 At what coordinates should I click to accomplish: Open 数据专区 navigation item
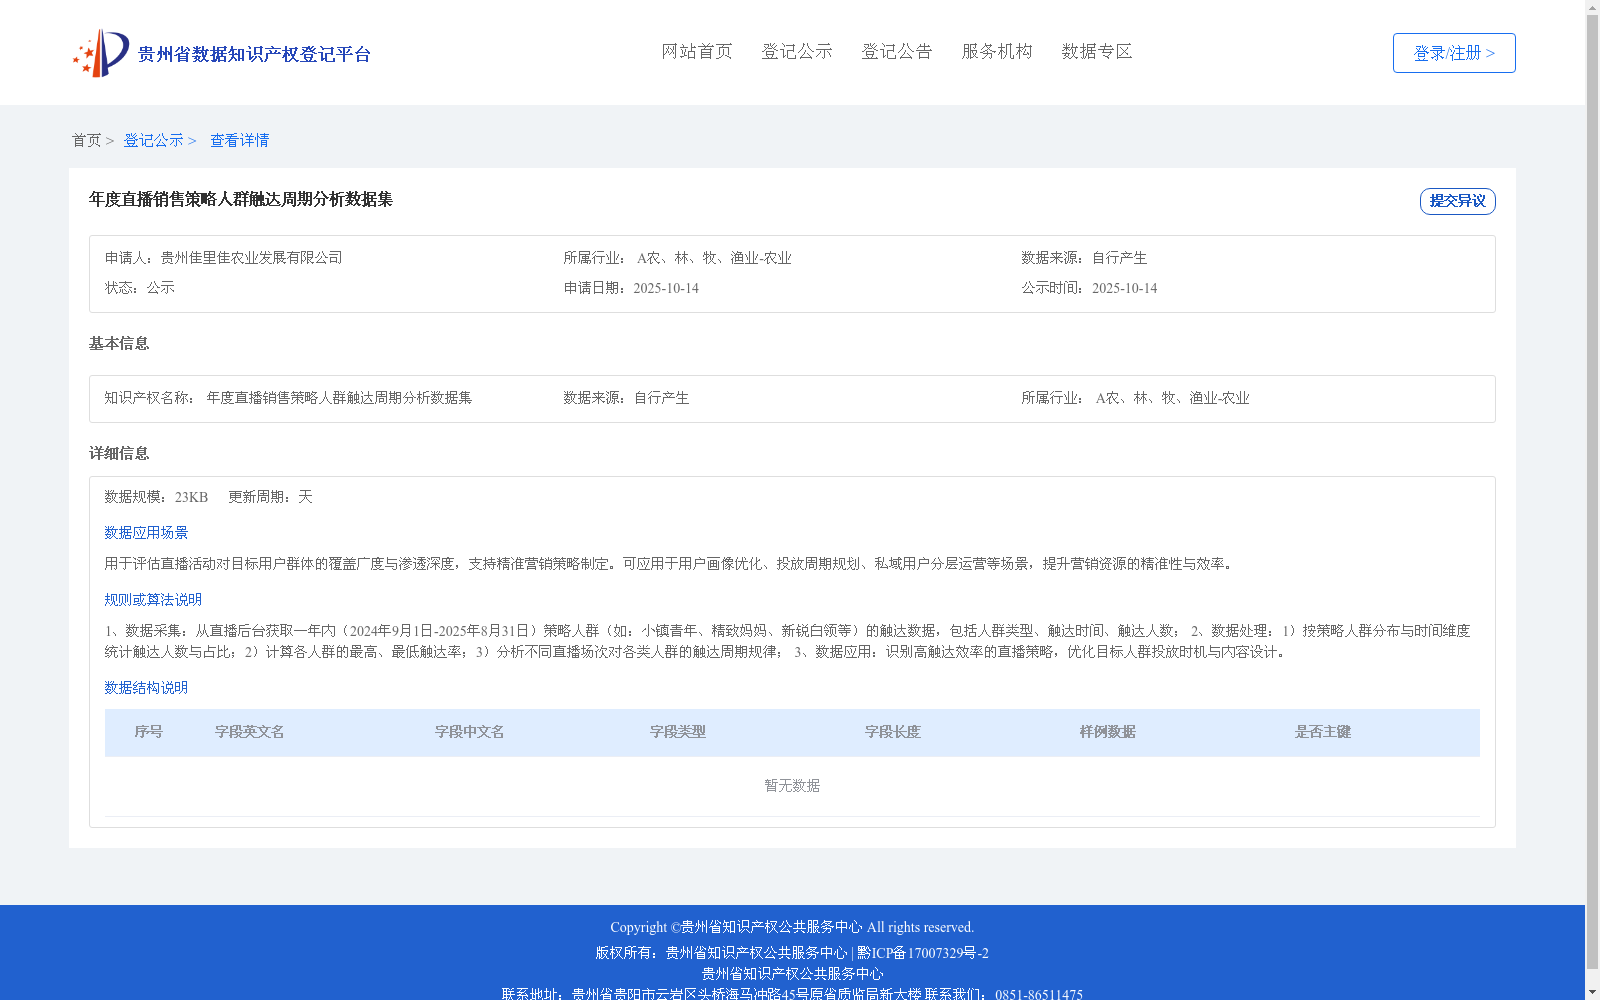[1097, 51]
